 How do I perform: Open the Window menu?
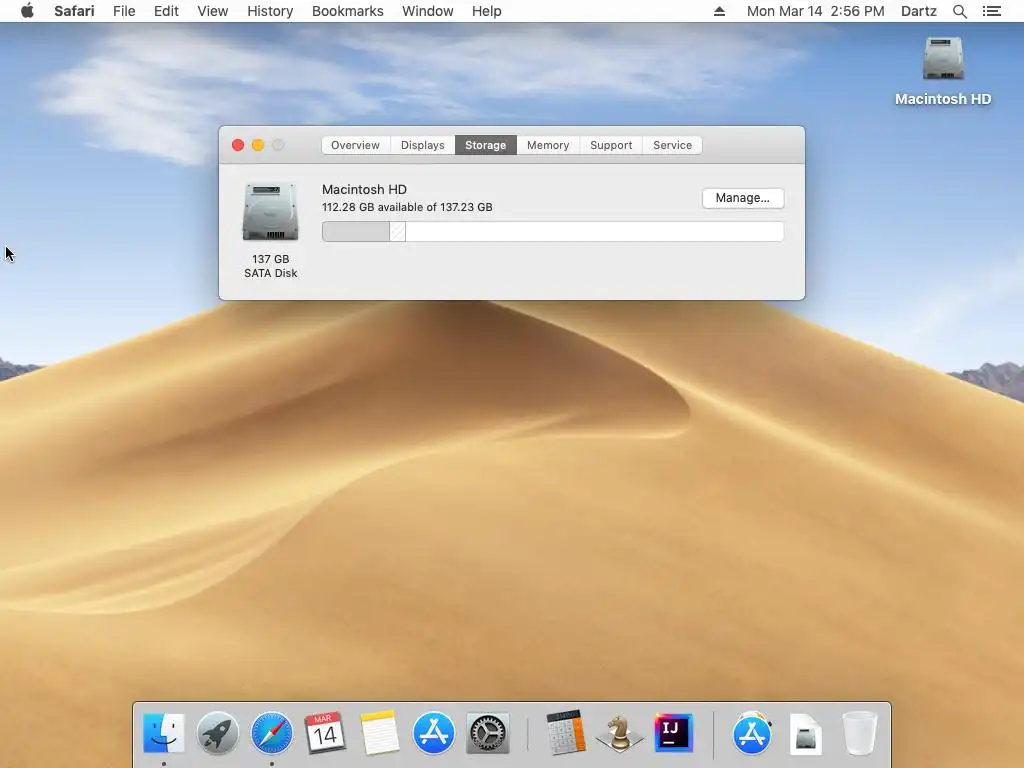pos(428,11)
